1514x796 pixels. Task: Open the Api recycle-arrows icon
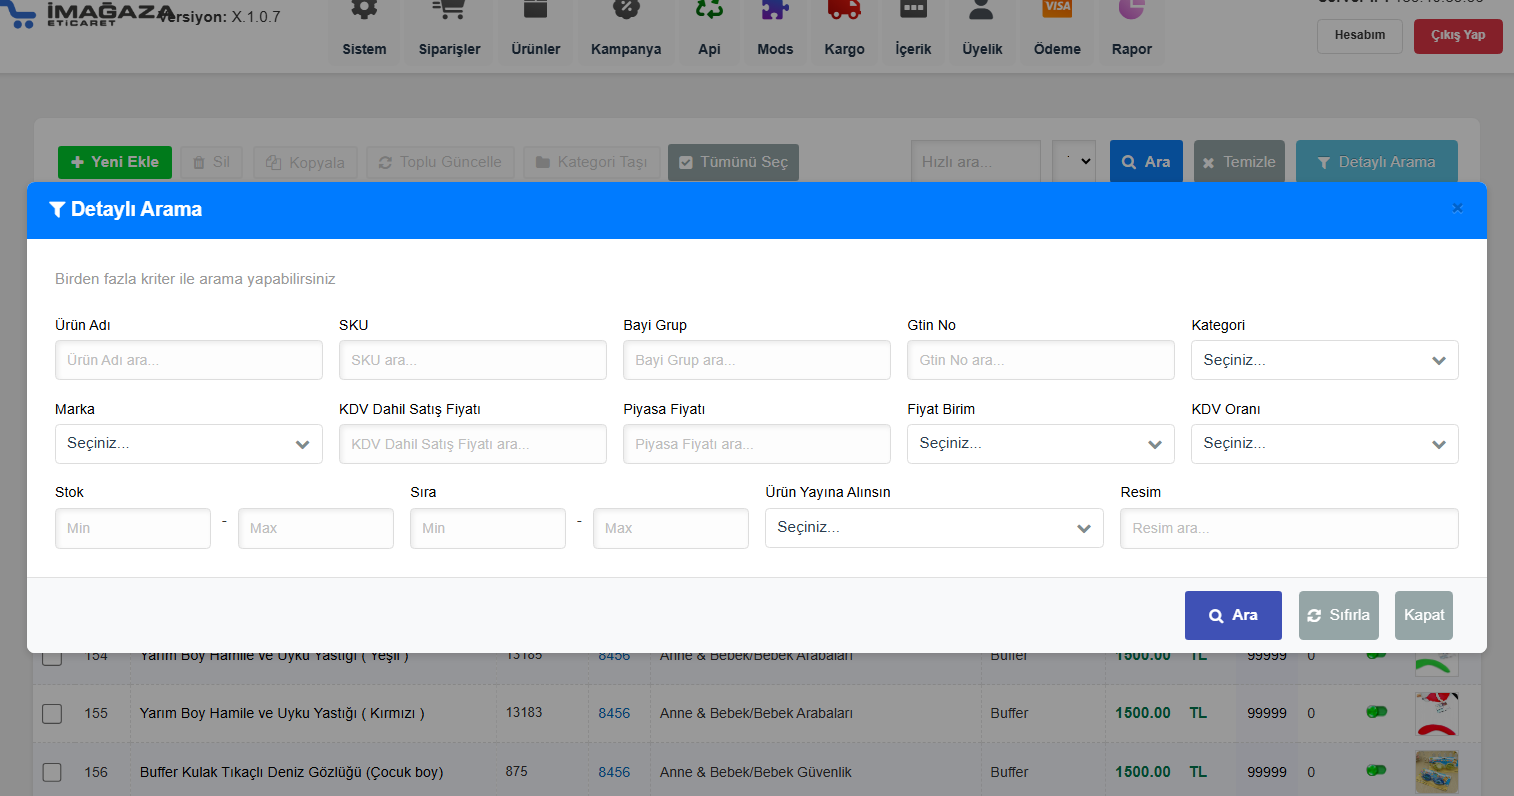tap(709, 10)
